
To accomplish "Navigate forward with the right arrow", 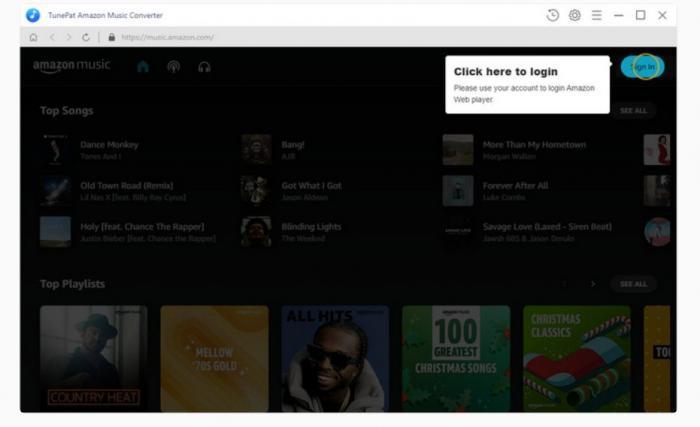I will (x=68, y=37).
